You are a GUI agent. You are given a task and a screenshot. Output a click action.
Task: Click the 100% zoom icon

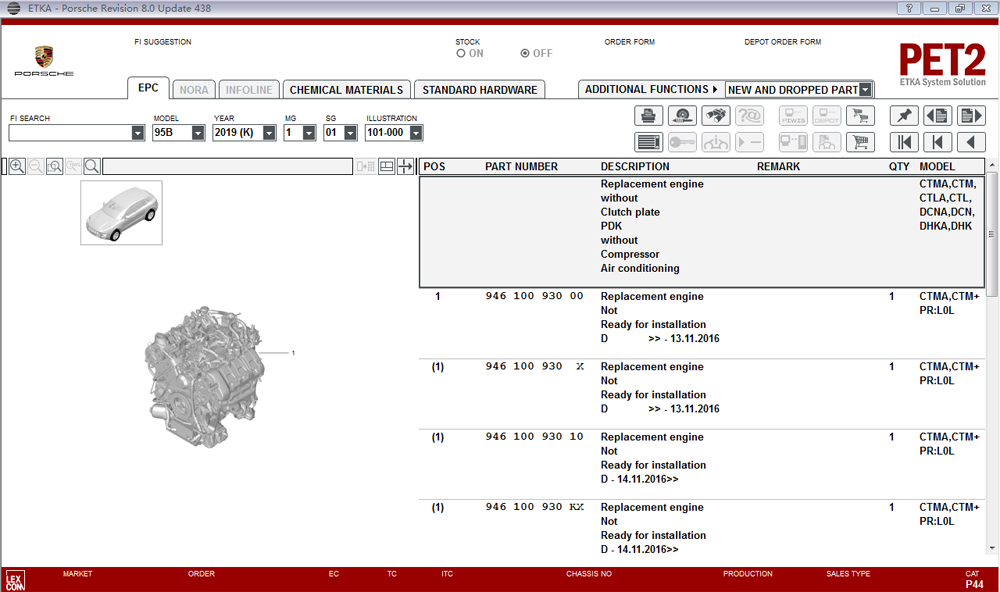point(73,166)
